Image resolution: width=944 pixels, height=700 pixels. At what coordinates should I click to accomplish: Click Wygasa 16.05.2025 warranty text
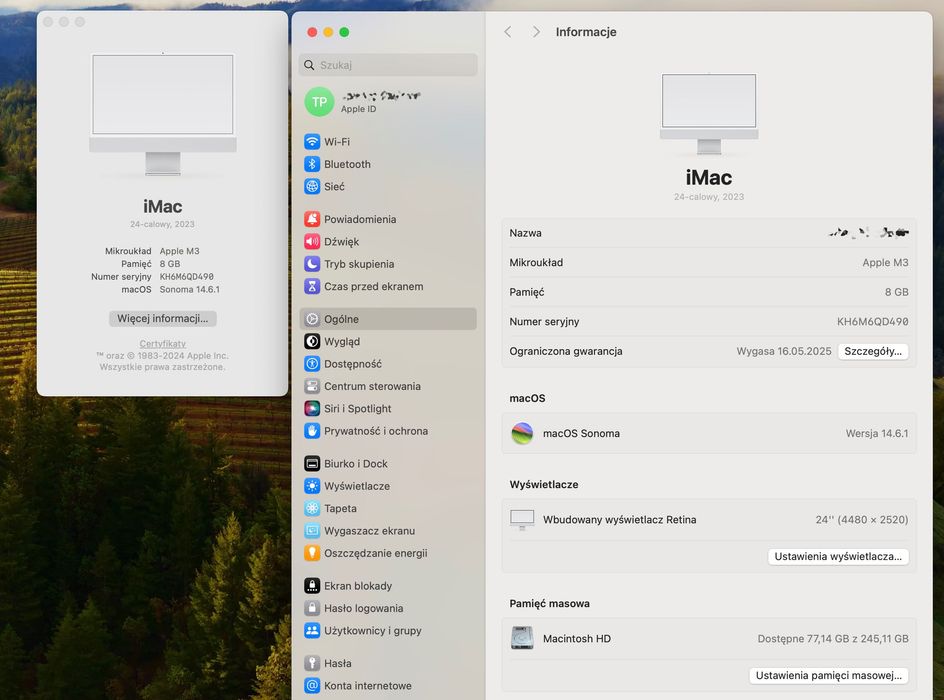click(783, 352)
